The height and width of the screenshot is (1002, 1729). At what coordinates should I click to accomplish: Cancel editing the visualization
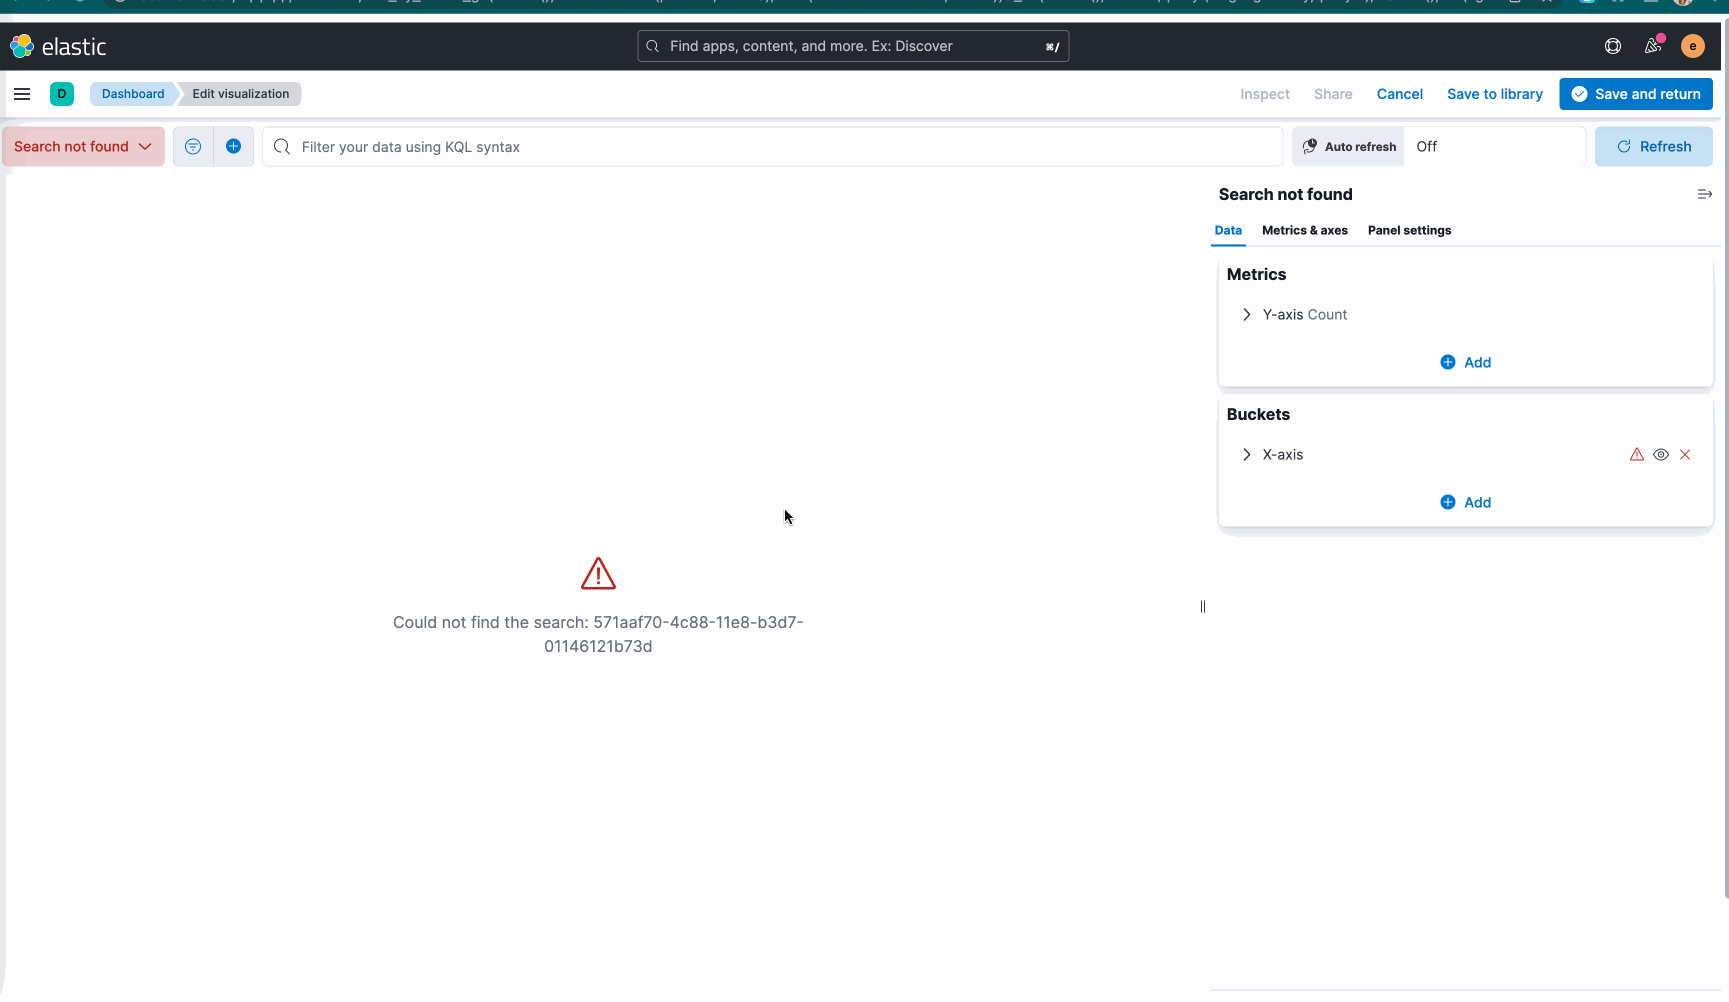pos(1400,94)
